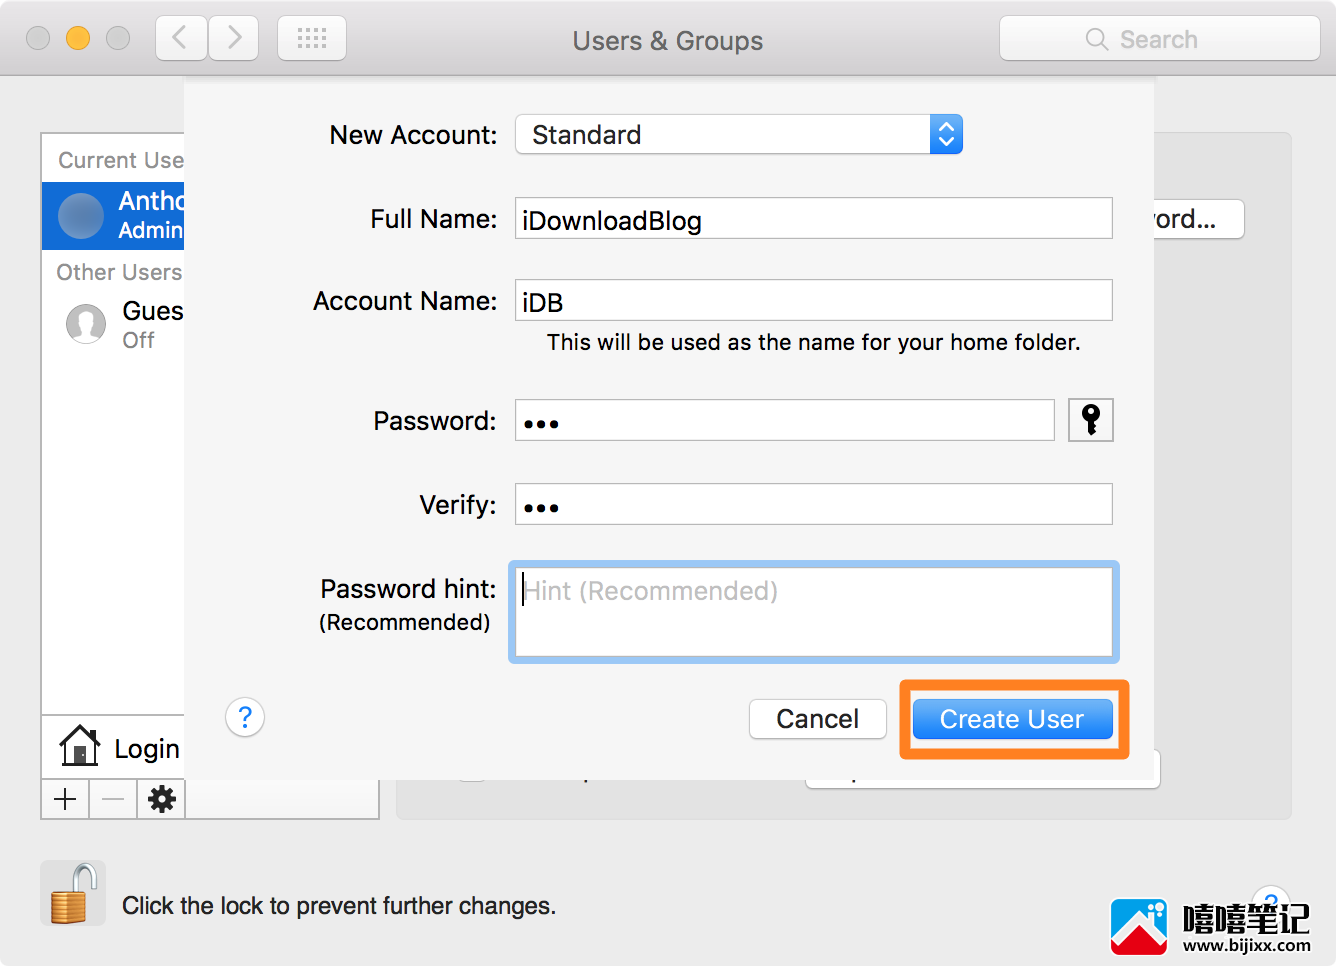The image size is (1336, 966).
Task: Click the plus add user button
Action: coord(65,799)
